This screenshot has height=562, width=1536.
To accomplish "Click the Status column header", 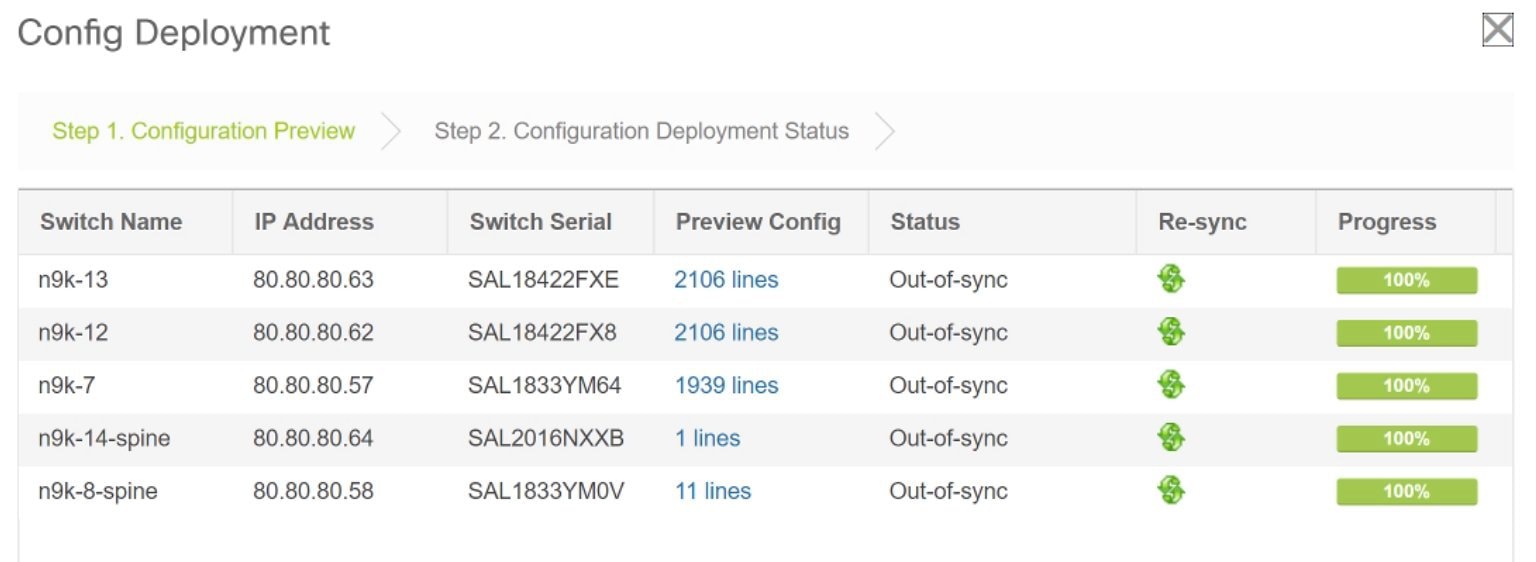I will click(x=925, y=222).
